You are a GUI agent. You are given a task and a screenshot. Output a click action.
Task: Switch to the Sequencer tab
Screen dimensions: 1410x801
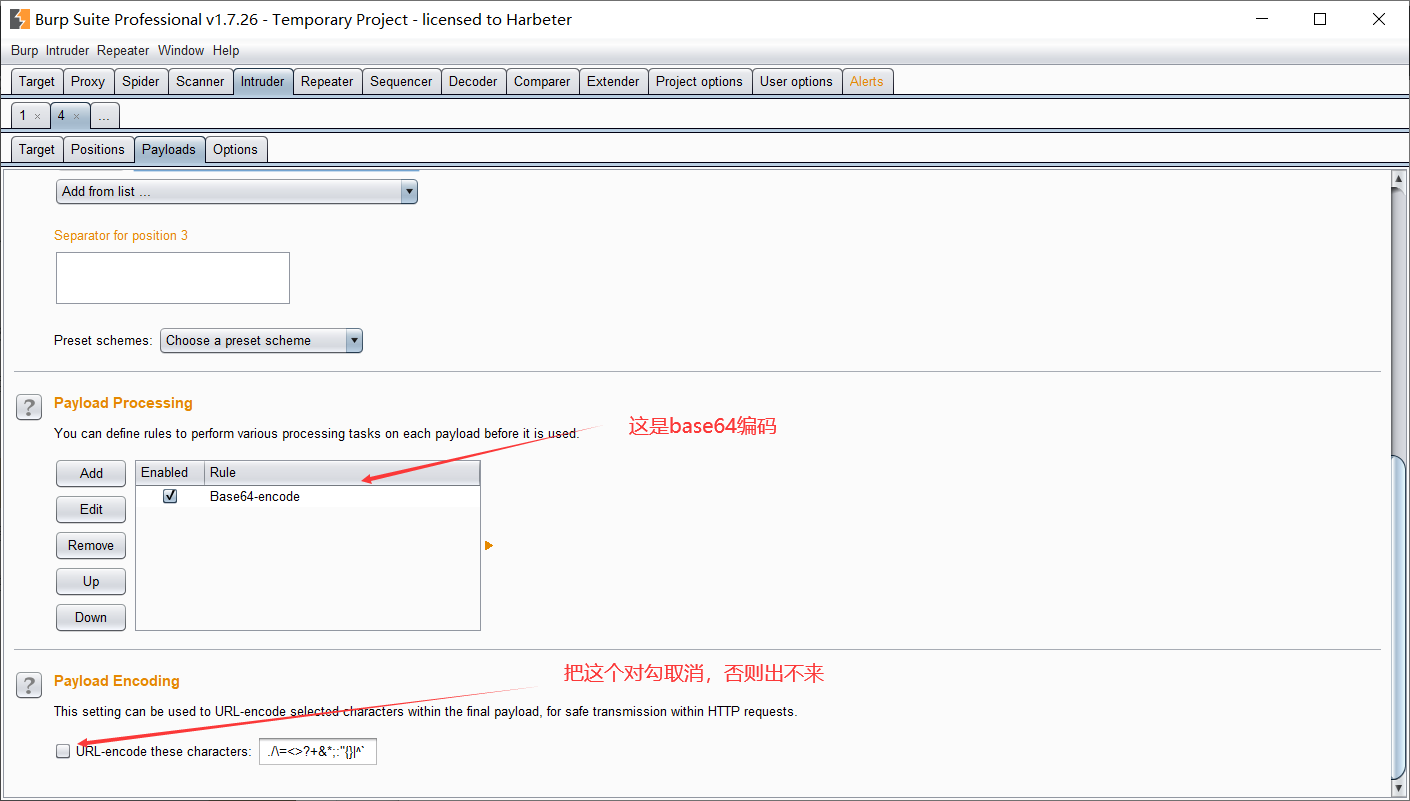(401, 81)
